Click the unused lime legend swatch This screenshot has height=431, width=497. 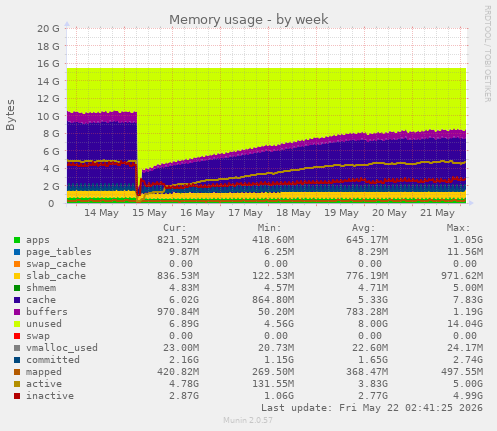point(17,324)
